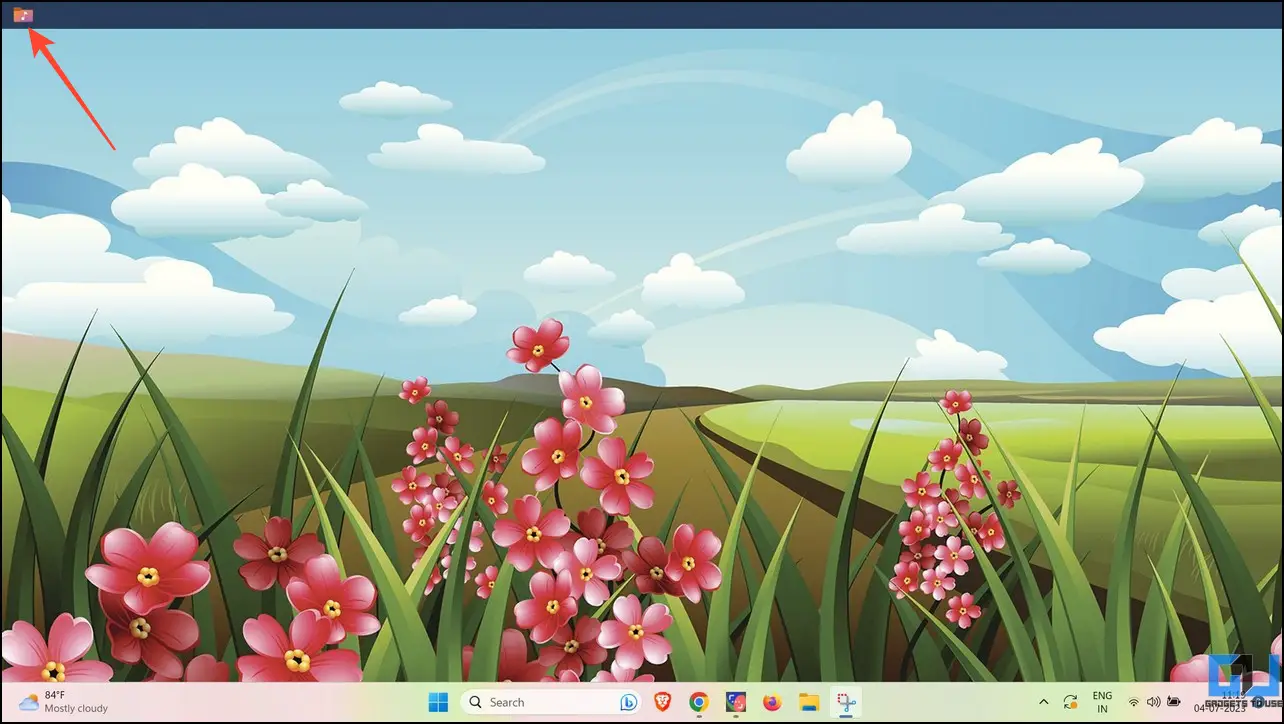
Task: Open the Snipping Tool taskbar icon
Action: pos(844,702)
